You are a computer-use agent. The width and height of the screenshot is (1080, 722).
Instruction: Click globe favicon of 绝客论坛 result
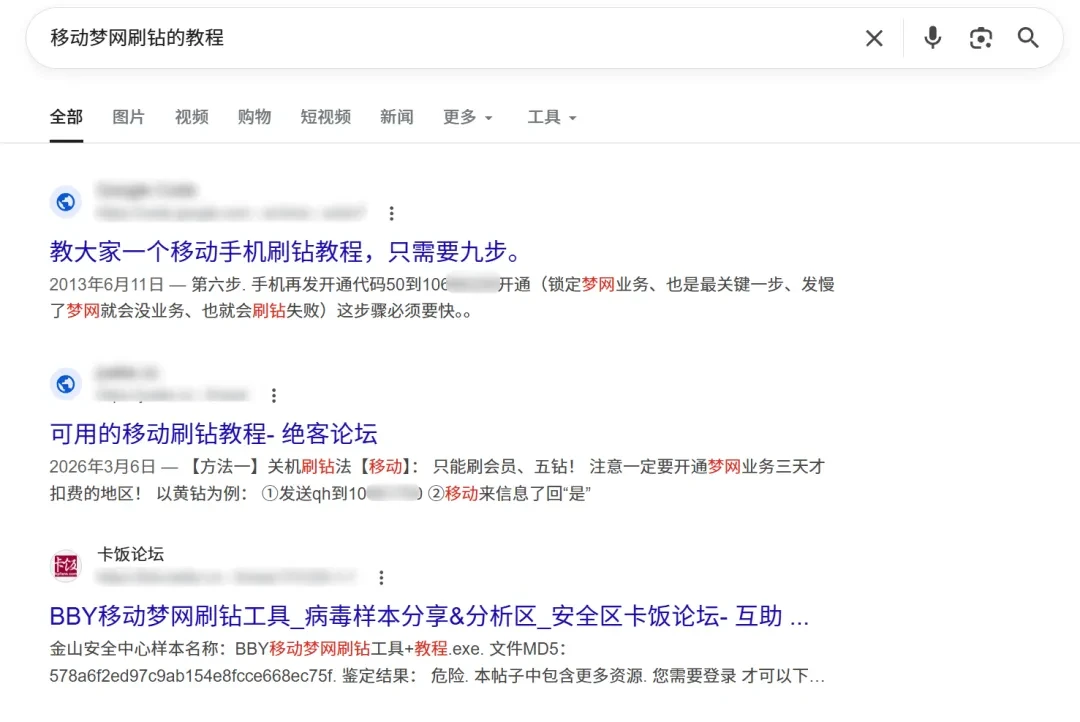click(x=66, y=384)
